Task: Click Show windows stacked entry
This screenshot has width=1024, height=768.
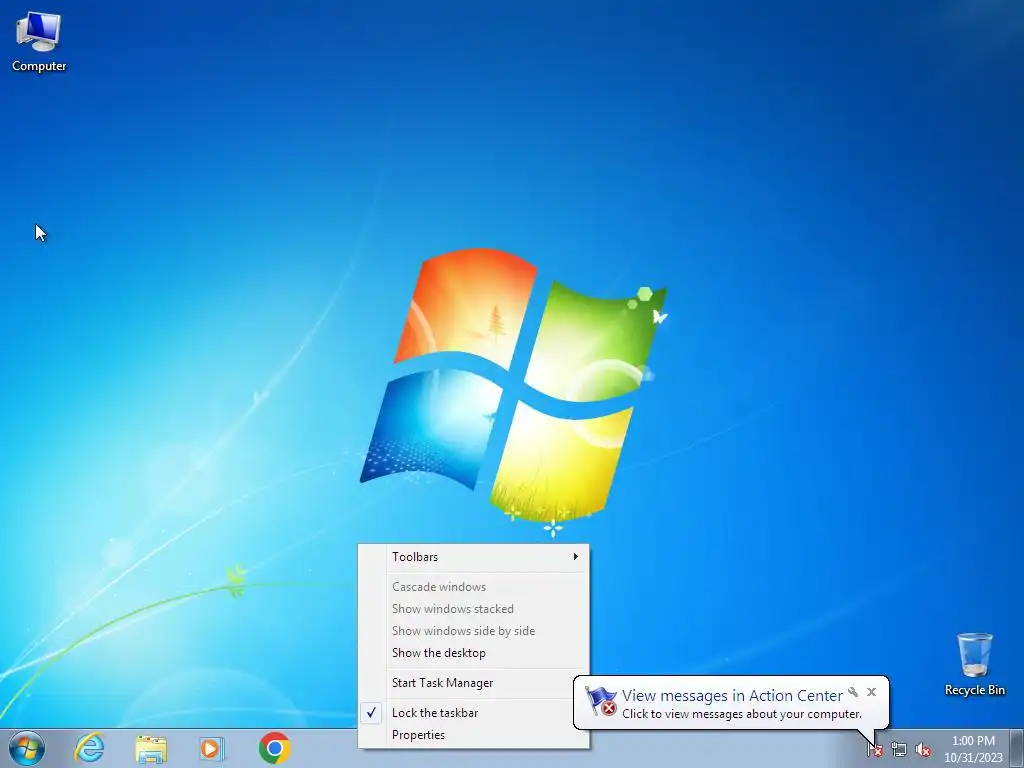Action: click(x=474, y=609)
